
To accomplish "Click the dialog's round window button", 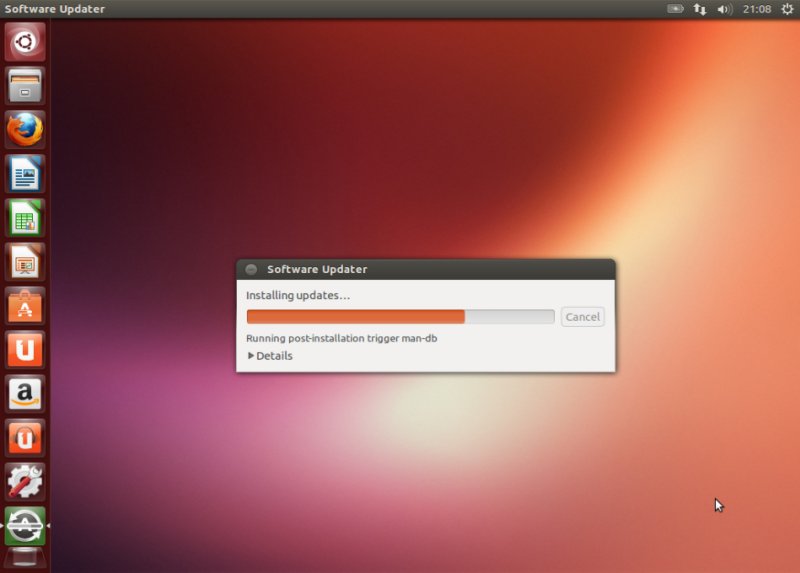I will pos(251,269).
